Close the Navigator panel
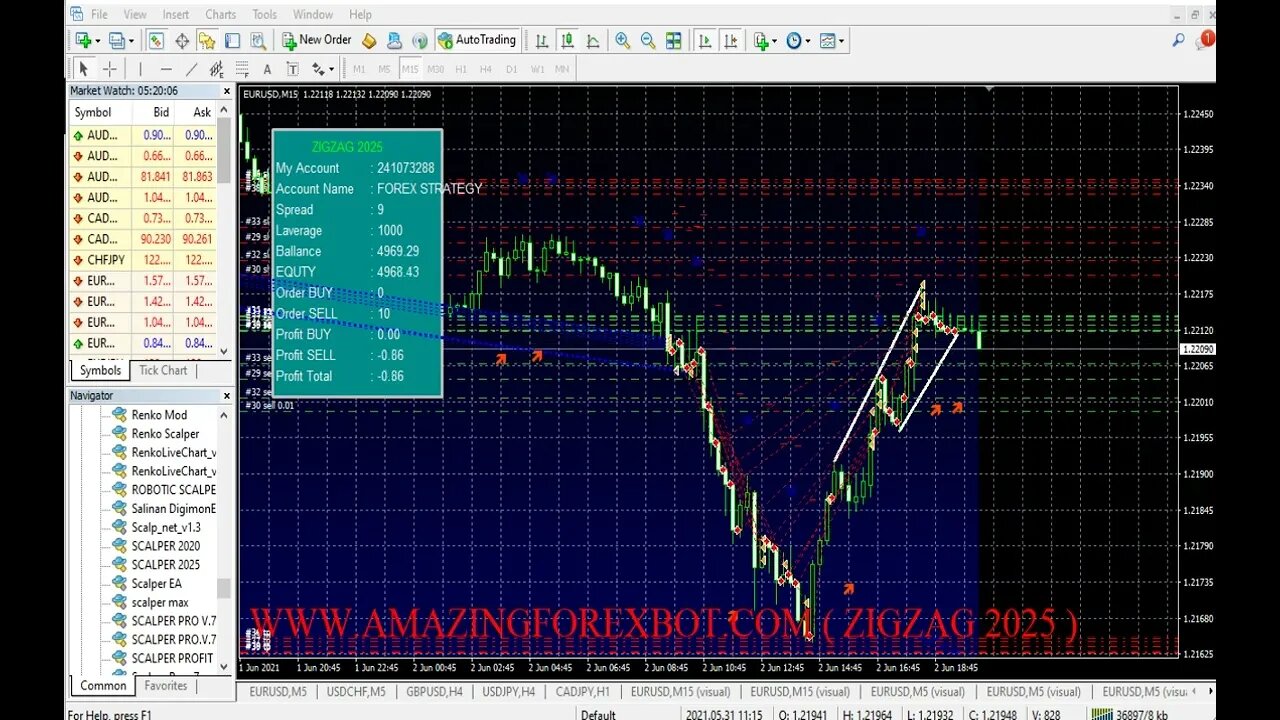 click(x=226, y=396)
